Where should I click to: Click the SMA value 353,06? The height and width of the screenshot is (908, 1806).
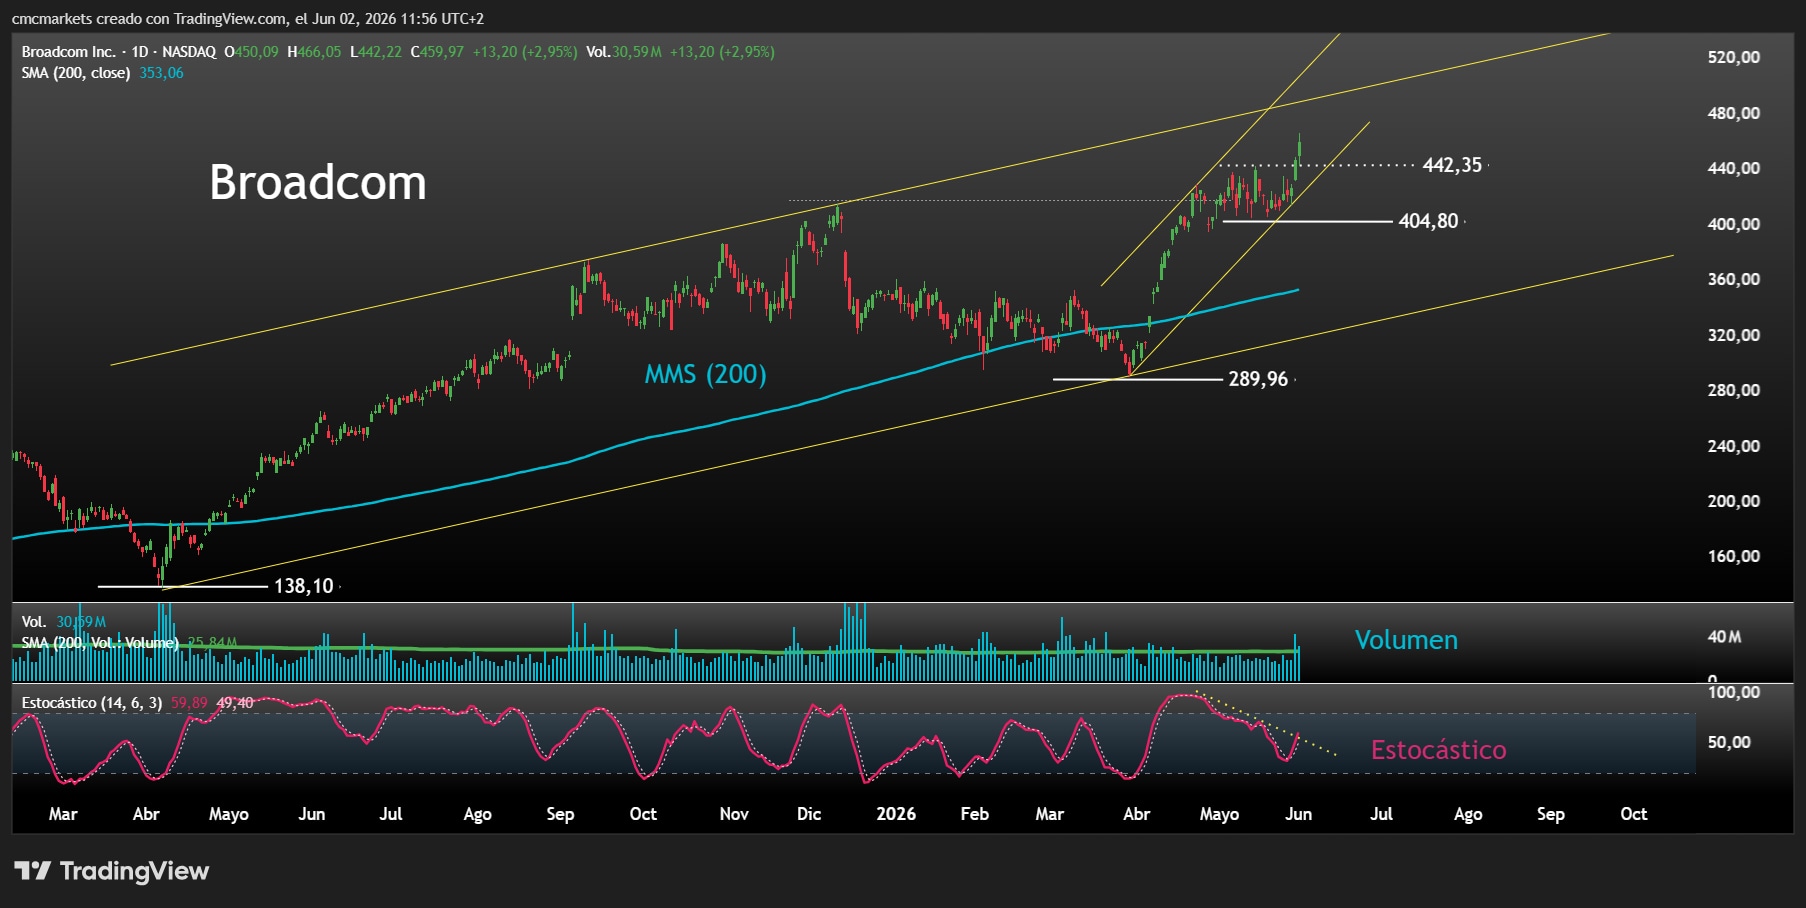coord(162,73)
